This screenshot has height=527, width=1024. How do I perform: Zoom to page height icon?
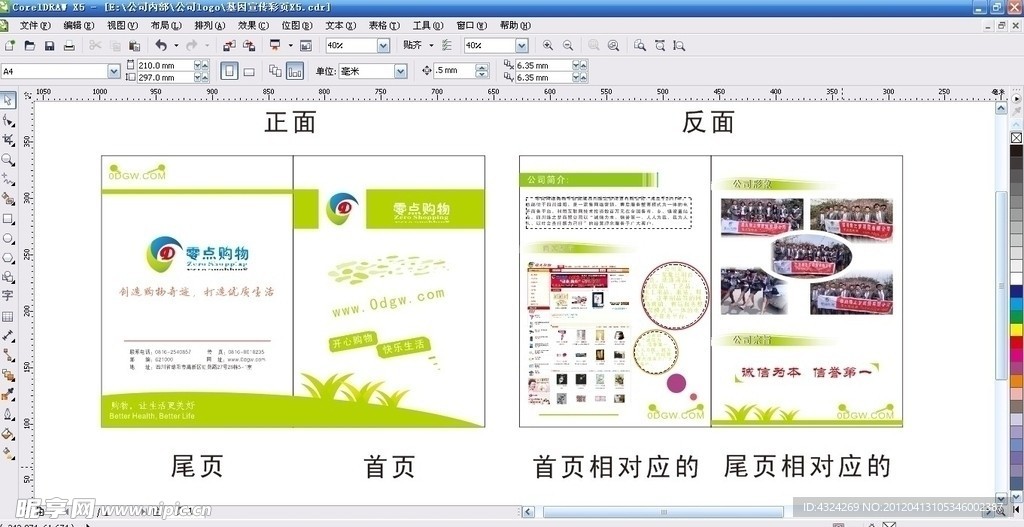(680, 45)
